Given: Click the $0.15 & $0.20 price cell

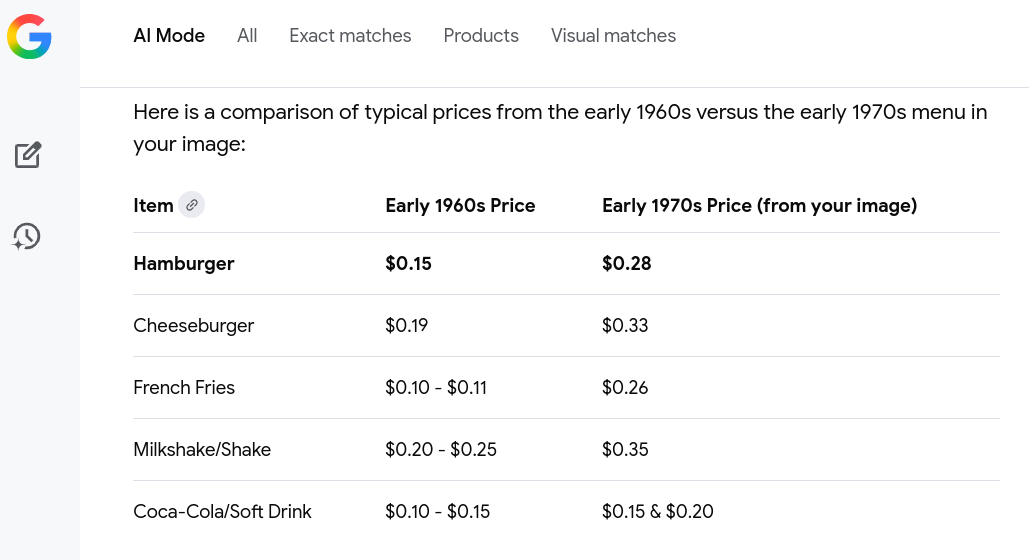Looking at the screenshot, I should [x=657, y=512].
